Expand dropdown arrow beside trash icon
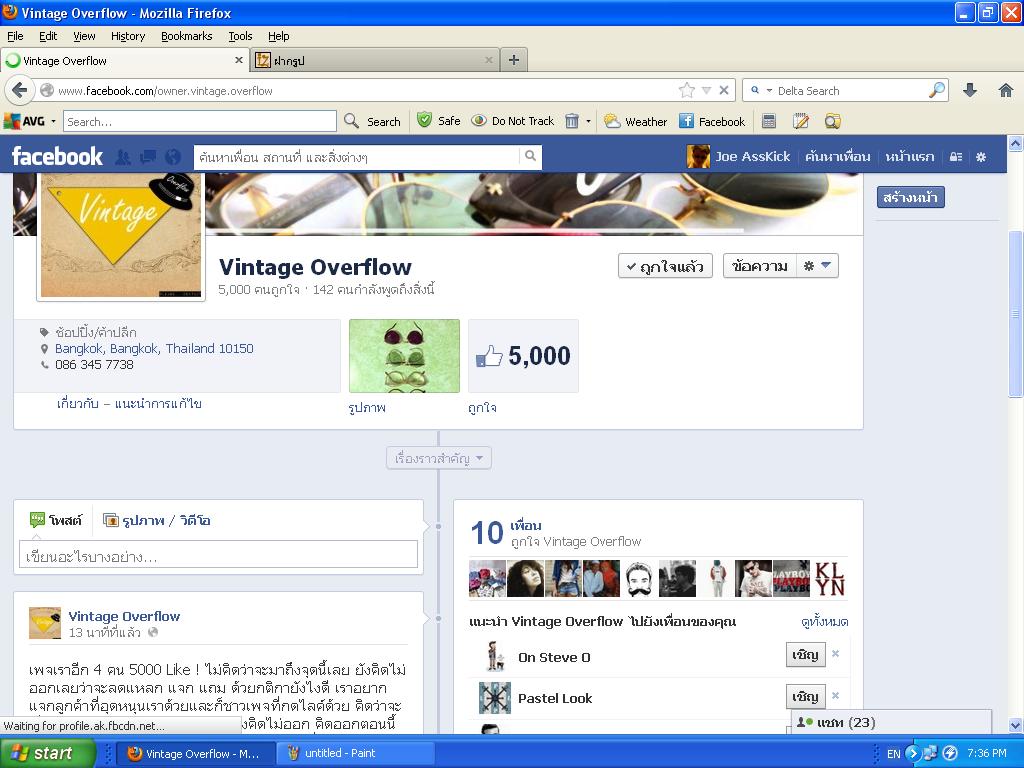This screenshot has height=768, width=1024. [x=588, y=121]
